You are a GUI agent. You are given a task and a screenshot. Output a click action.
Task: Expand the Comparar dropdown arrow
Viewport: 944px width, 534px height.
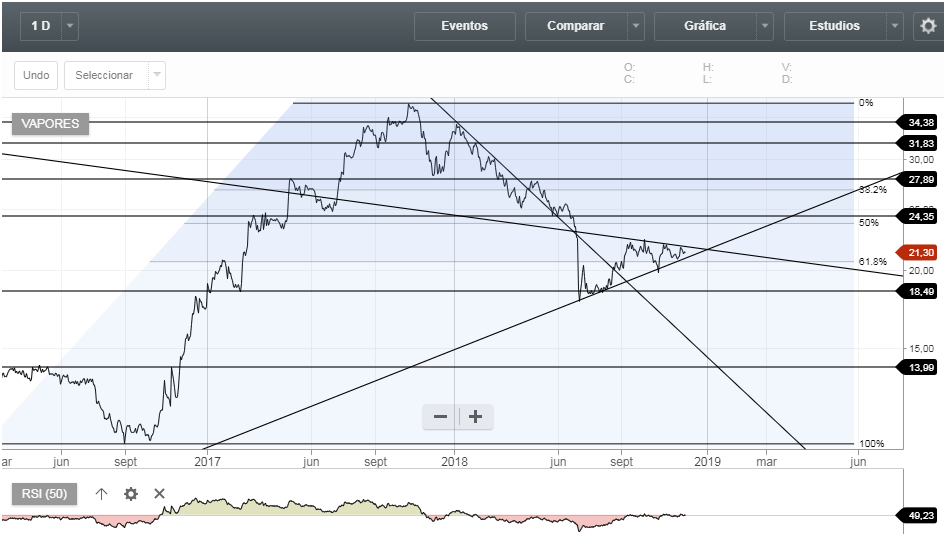pos(636,26)
